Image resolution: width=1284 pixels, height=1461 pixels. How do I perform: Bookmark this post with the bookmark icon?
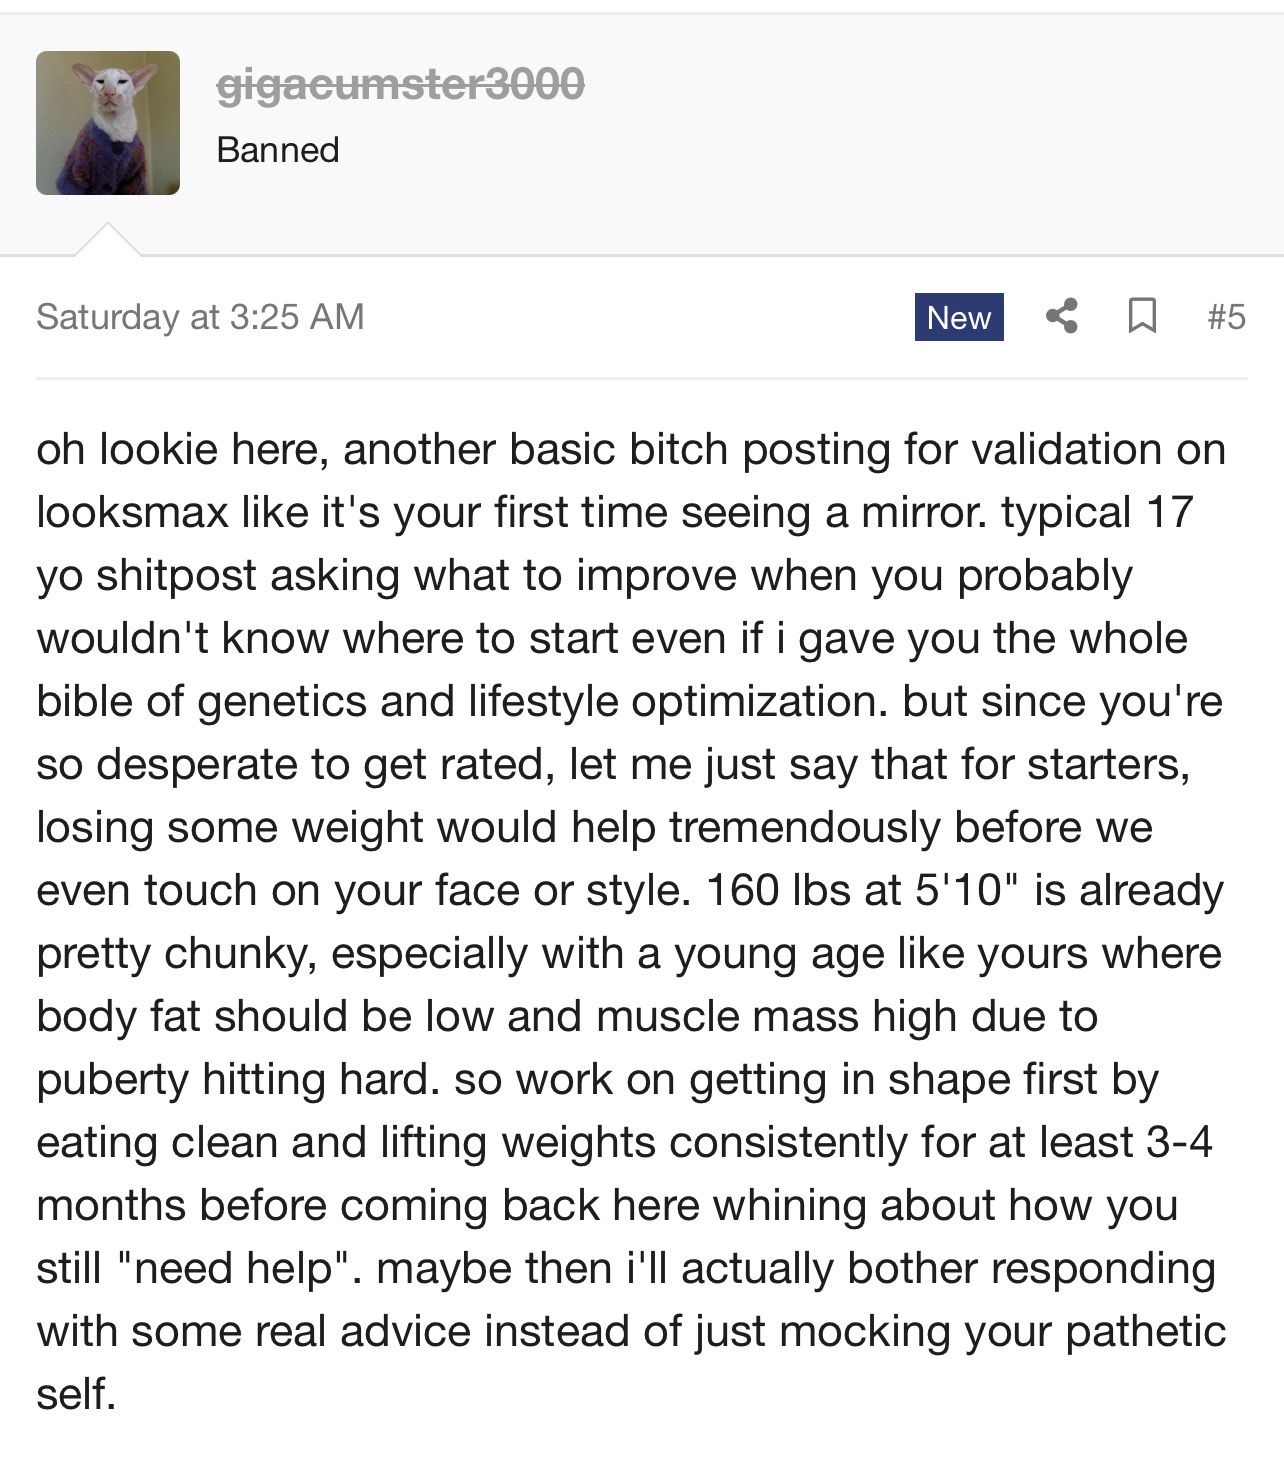pos(1142,316)
